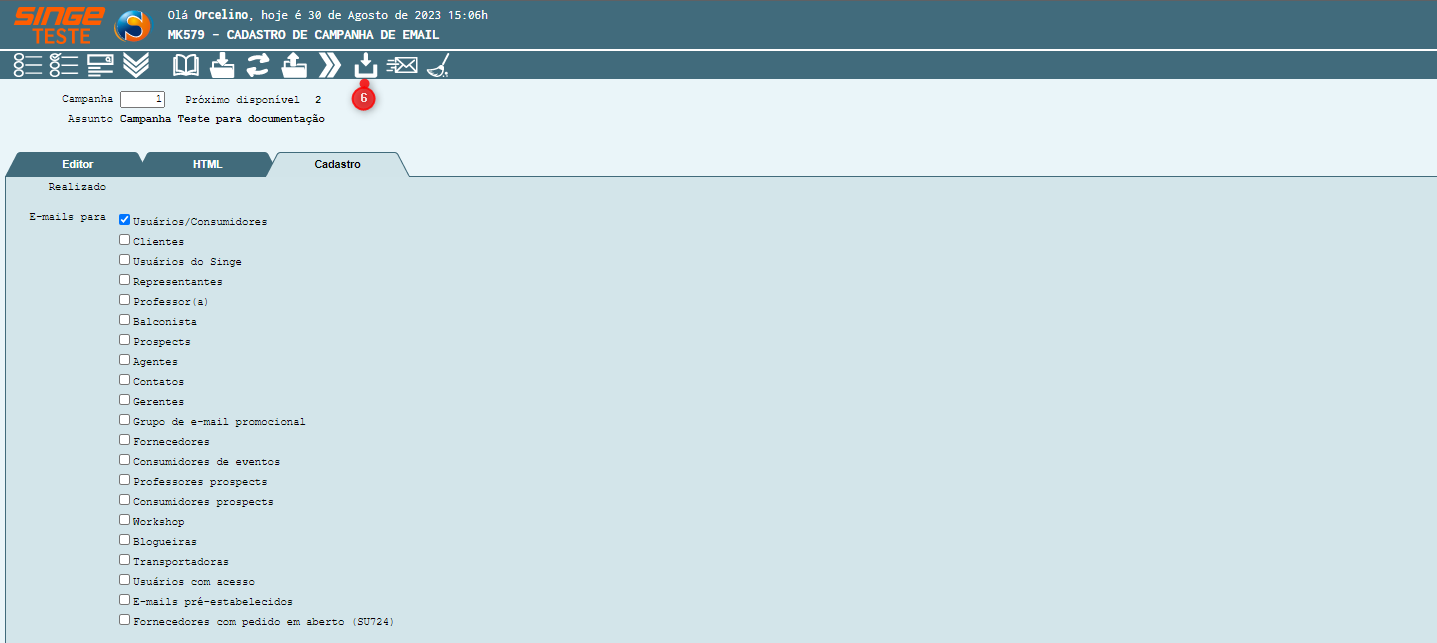Click the double right chevron icon
Viewport: 1437px width, 643px height.
pyautogui.click(x=329, y=66)
